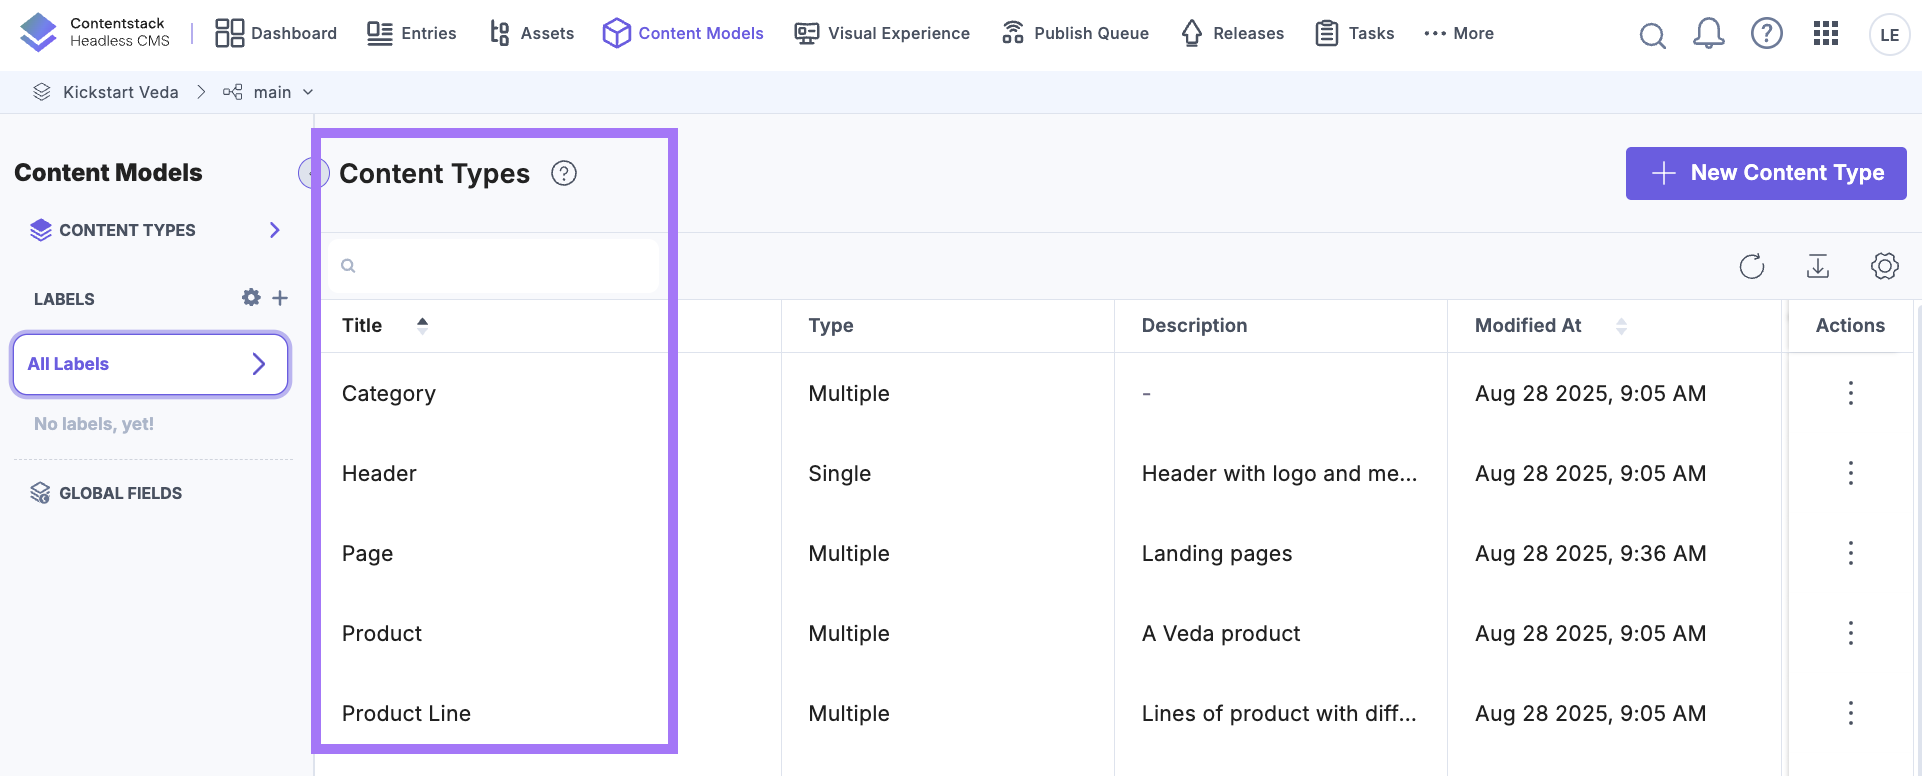Open actions menu for Product row
Screen dimensions: 1922x776
coord(1851,633)
